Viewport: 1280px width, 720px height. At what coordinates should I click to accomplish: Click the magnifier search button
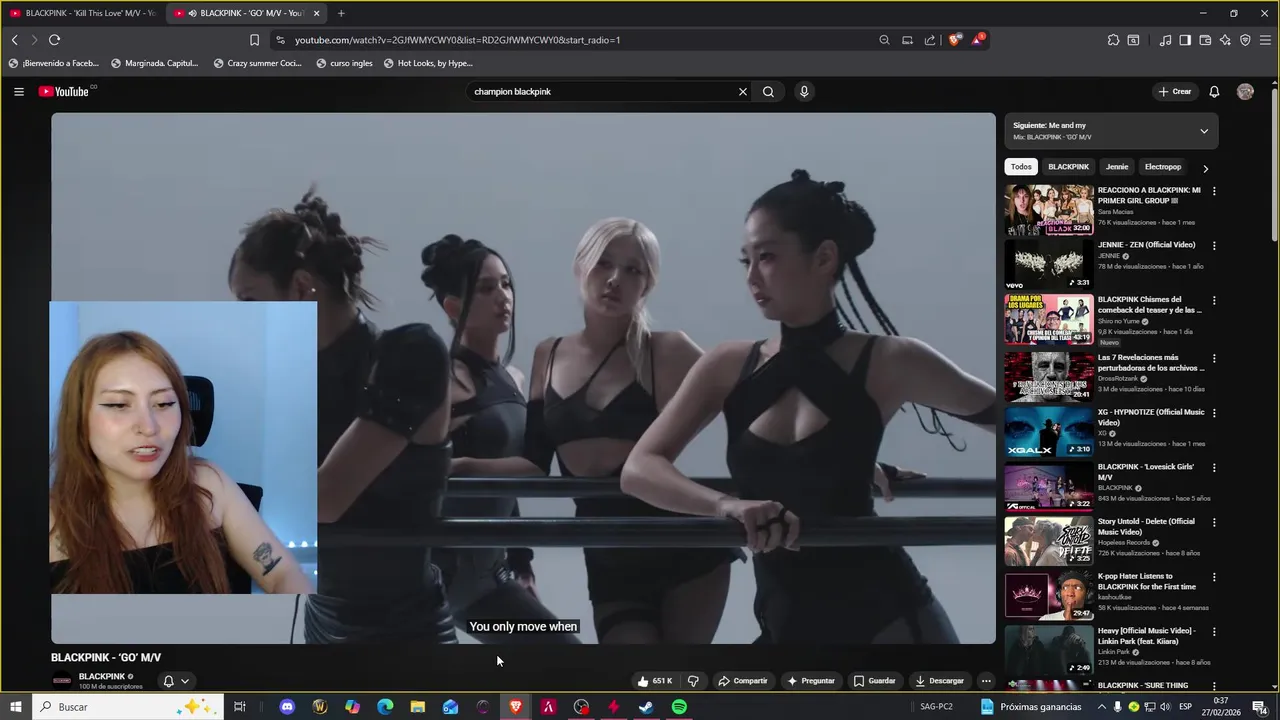[x=768, y=91]
